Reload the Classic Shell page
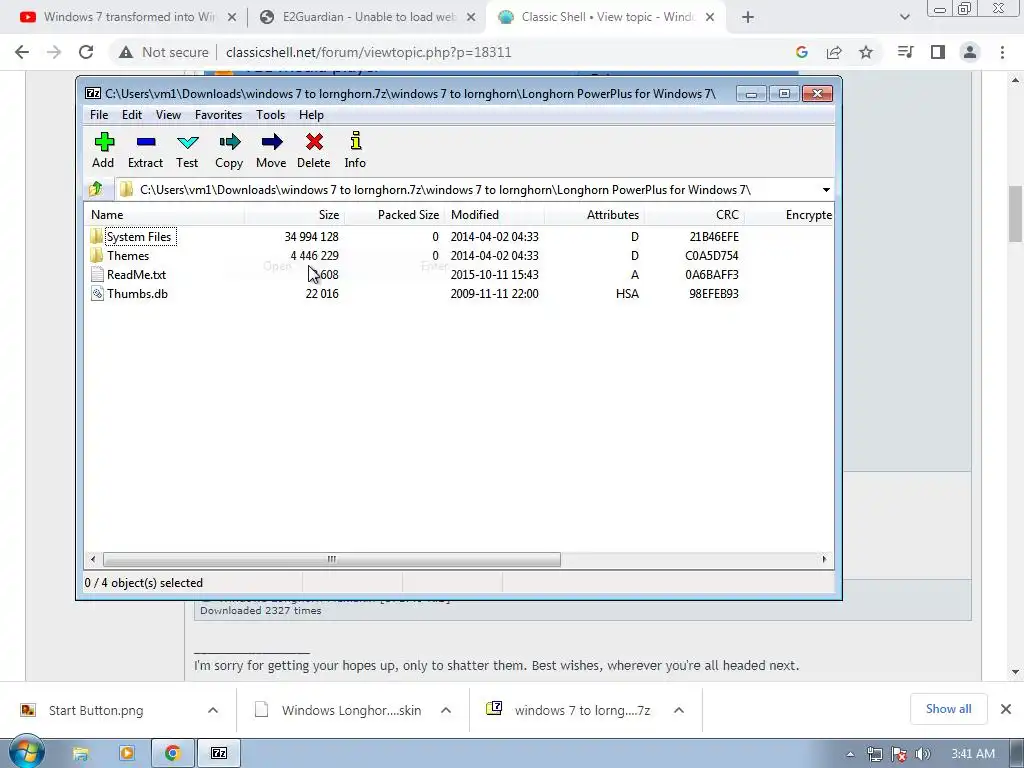Screen dimensions: 1024x768 [86, 52]
